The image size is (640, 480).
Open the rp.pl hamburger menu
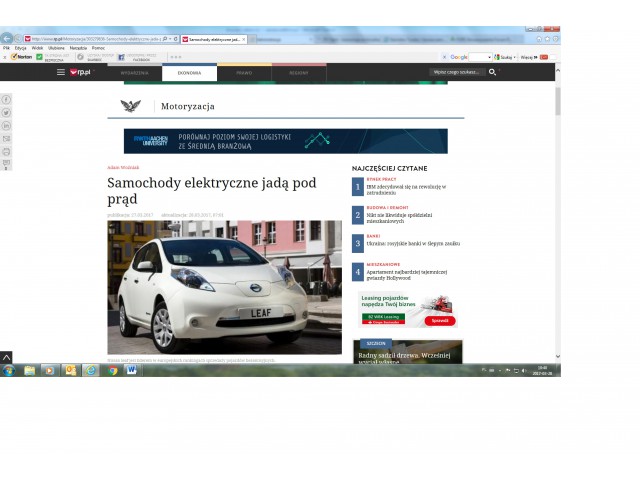[x=61, y=73]
